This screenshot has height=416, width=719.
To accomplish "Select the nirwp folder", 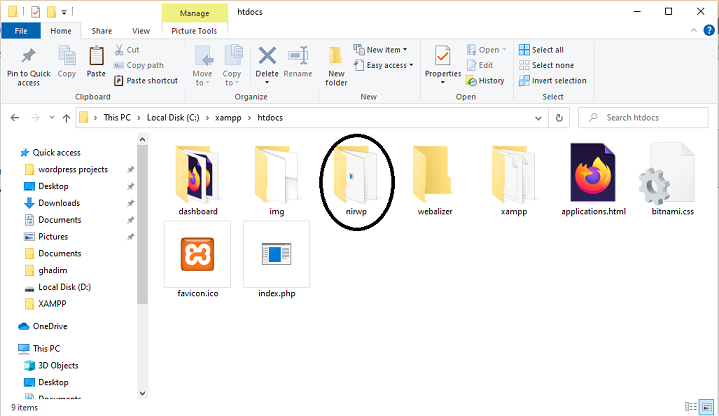I will tap(356, 180).
